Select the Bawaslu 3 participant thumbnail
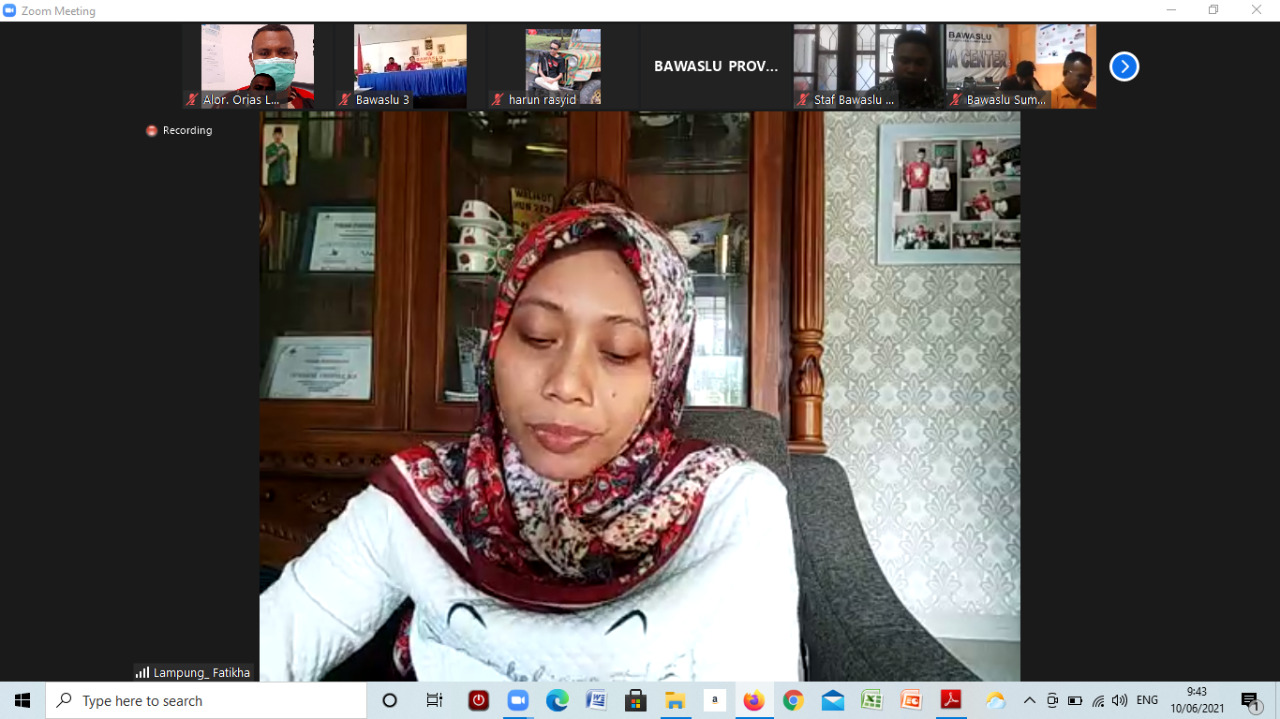The image size is (1280, 719). (411, 66)
